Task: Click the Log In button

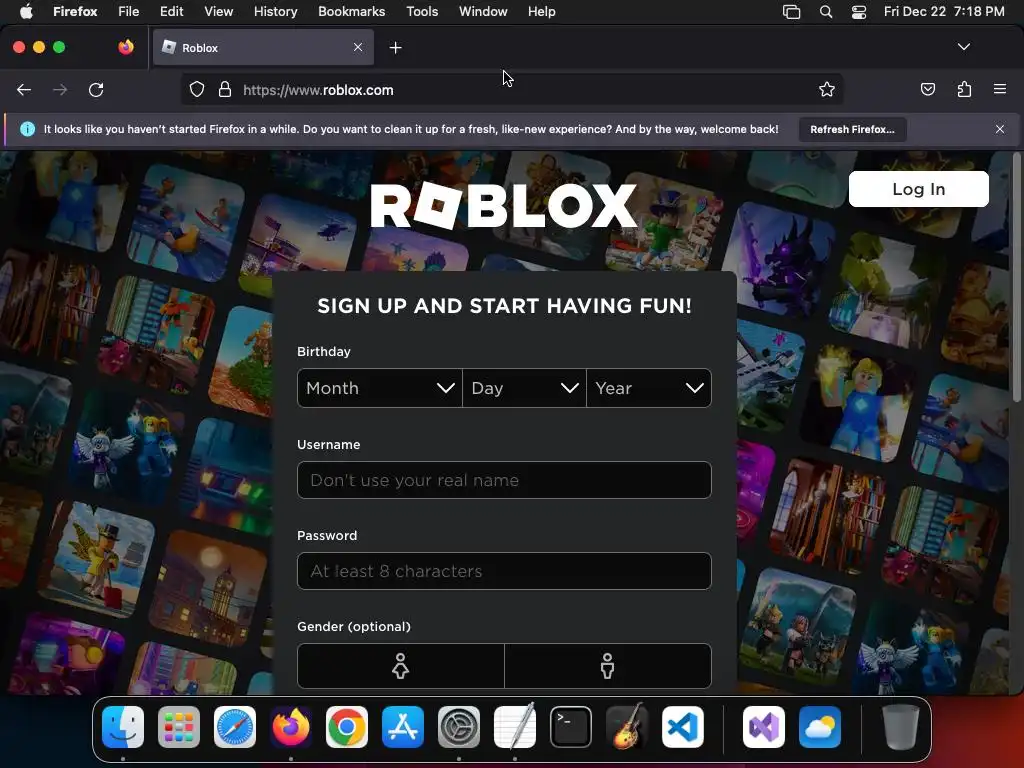Action: (918, 189)
